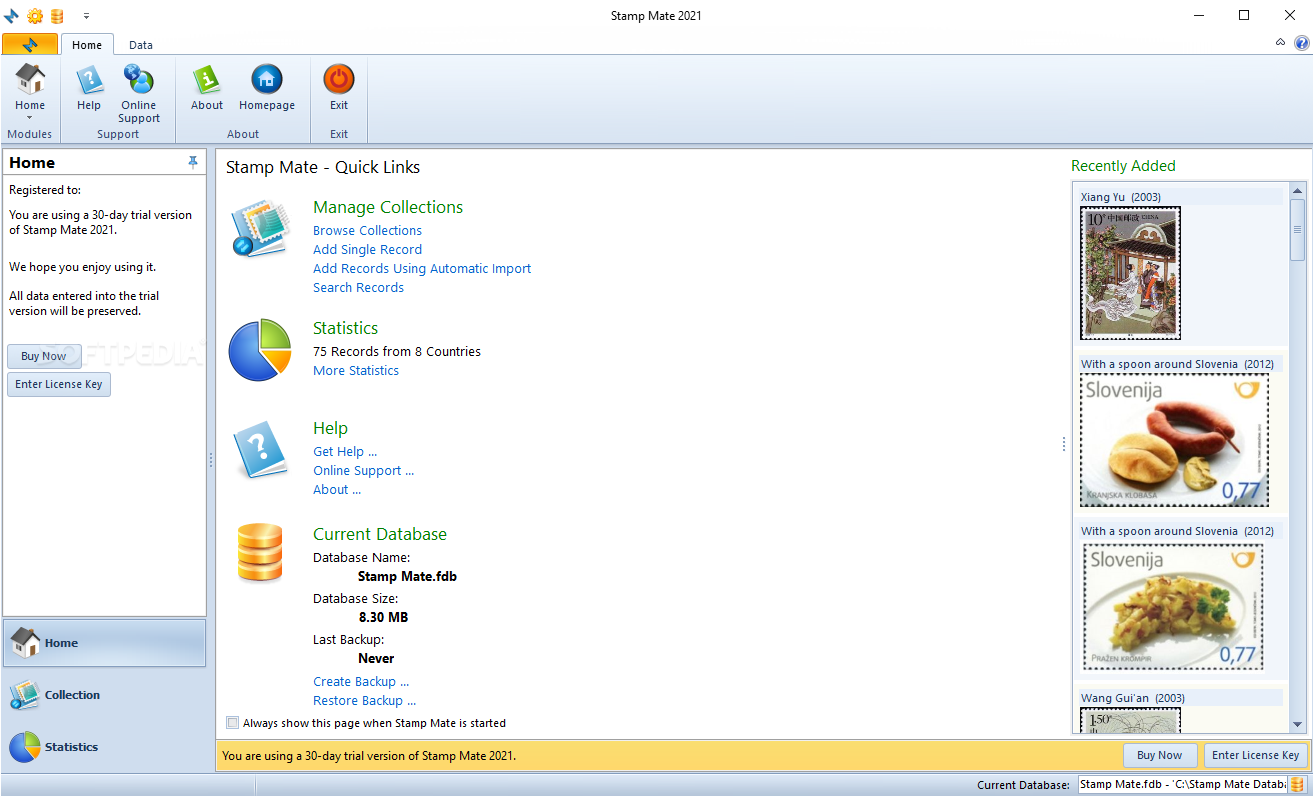Click the 8.30 MB database size value

[x=383, y=617]
